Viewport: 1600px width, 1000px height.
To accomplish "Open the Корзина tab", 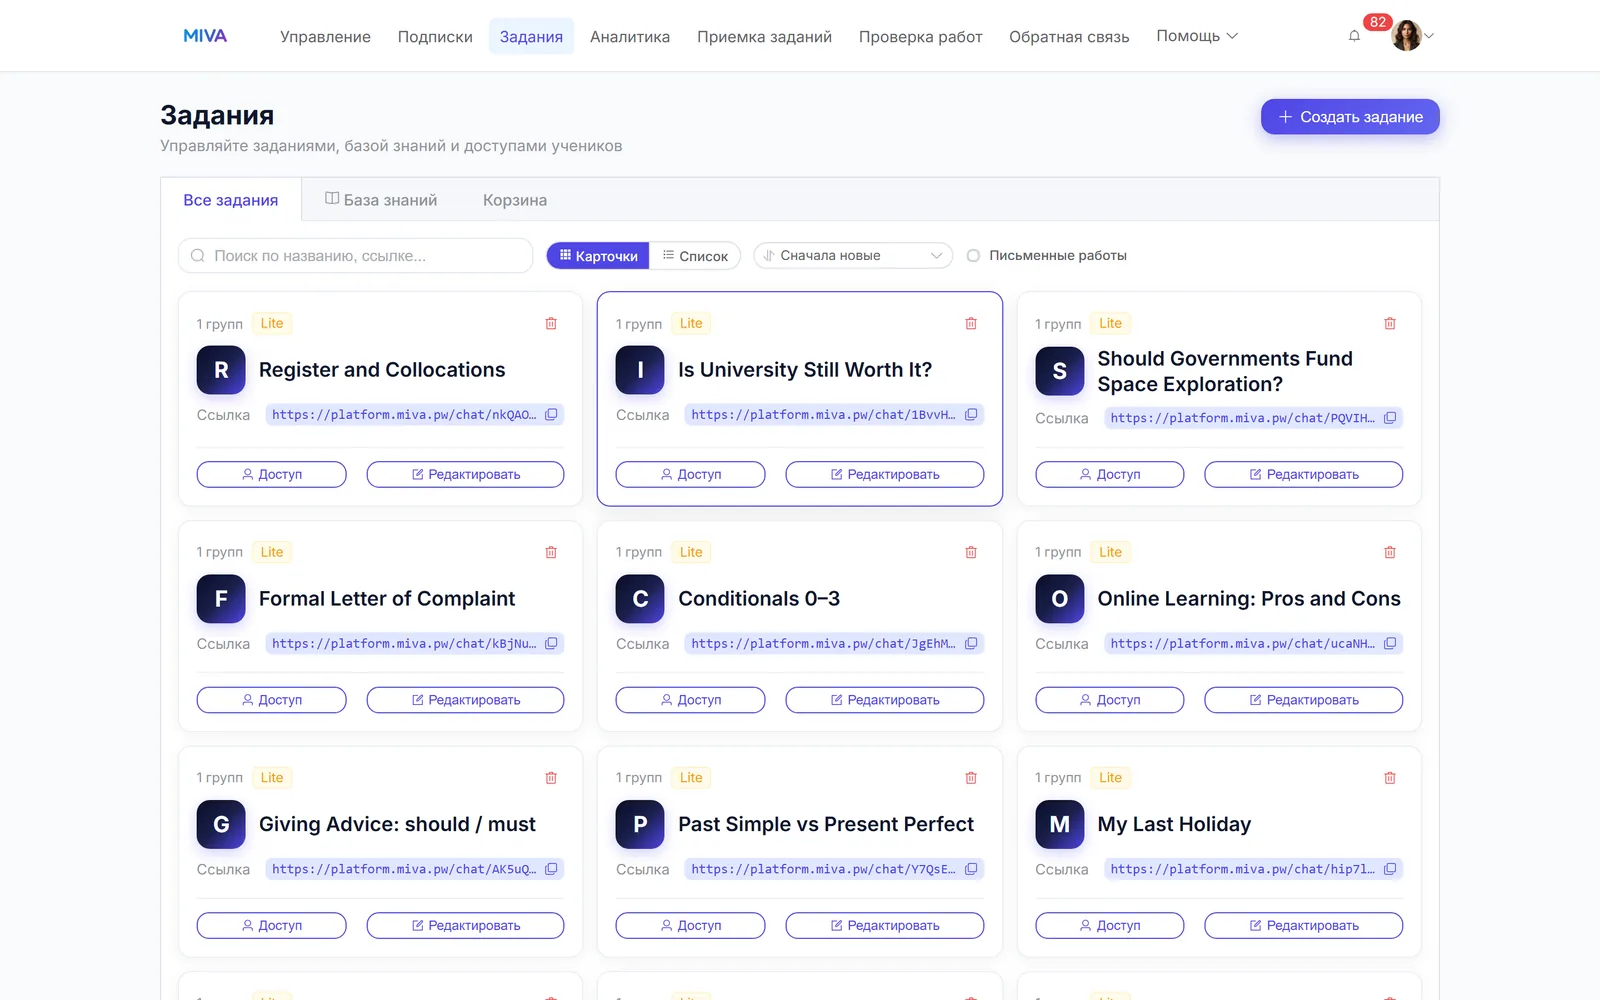I will tap(515, 200).
